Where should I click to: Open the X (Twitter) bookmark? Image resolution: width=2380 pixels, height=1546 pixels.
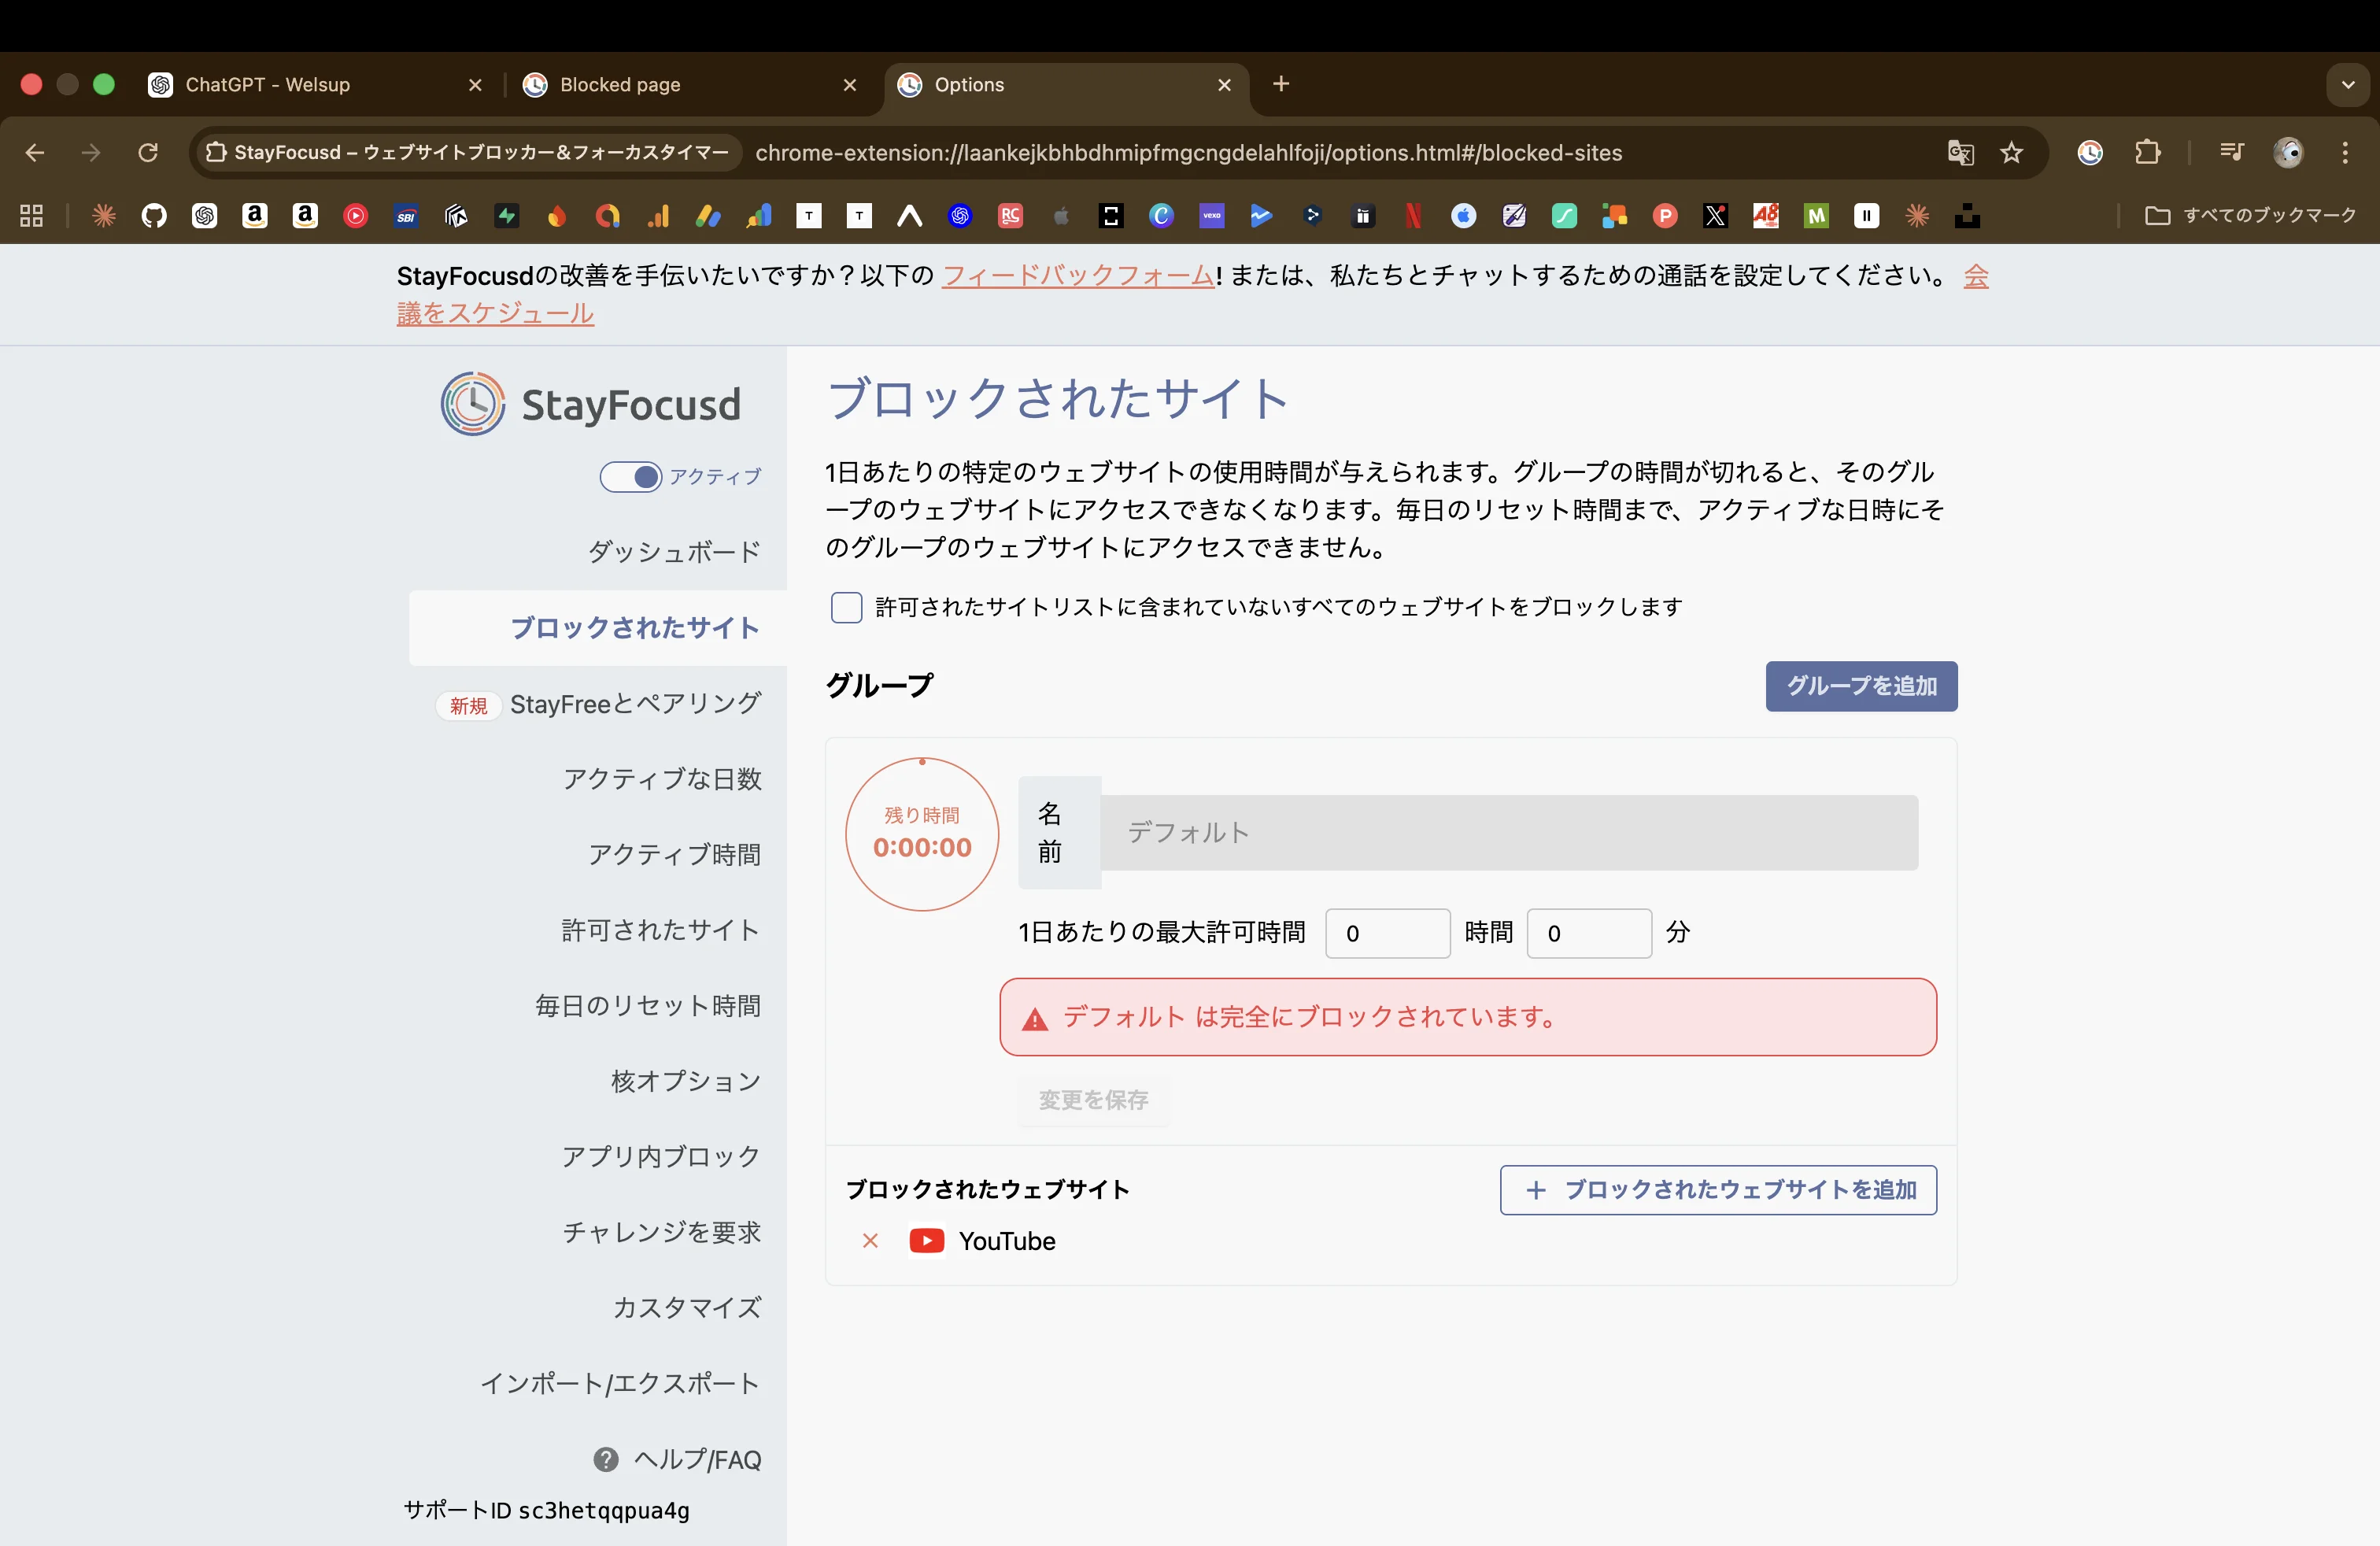click(x=1716, y=216)
